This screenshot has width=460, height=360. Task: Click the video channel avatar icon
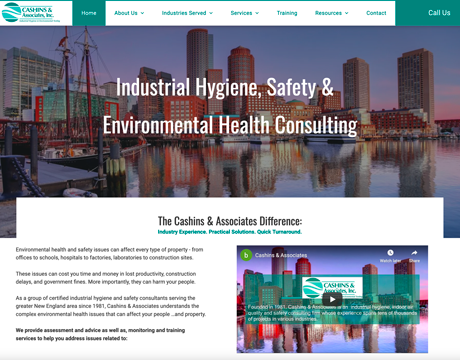(x=246, y=255)
